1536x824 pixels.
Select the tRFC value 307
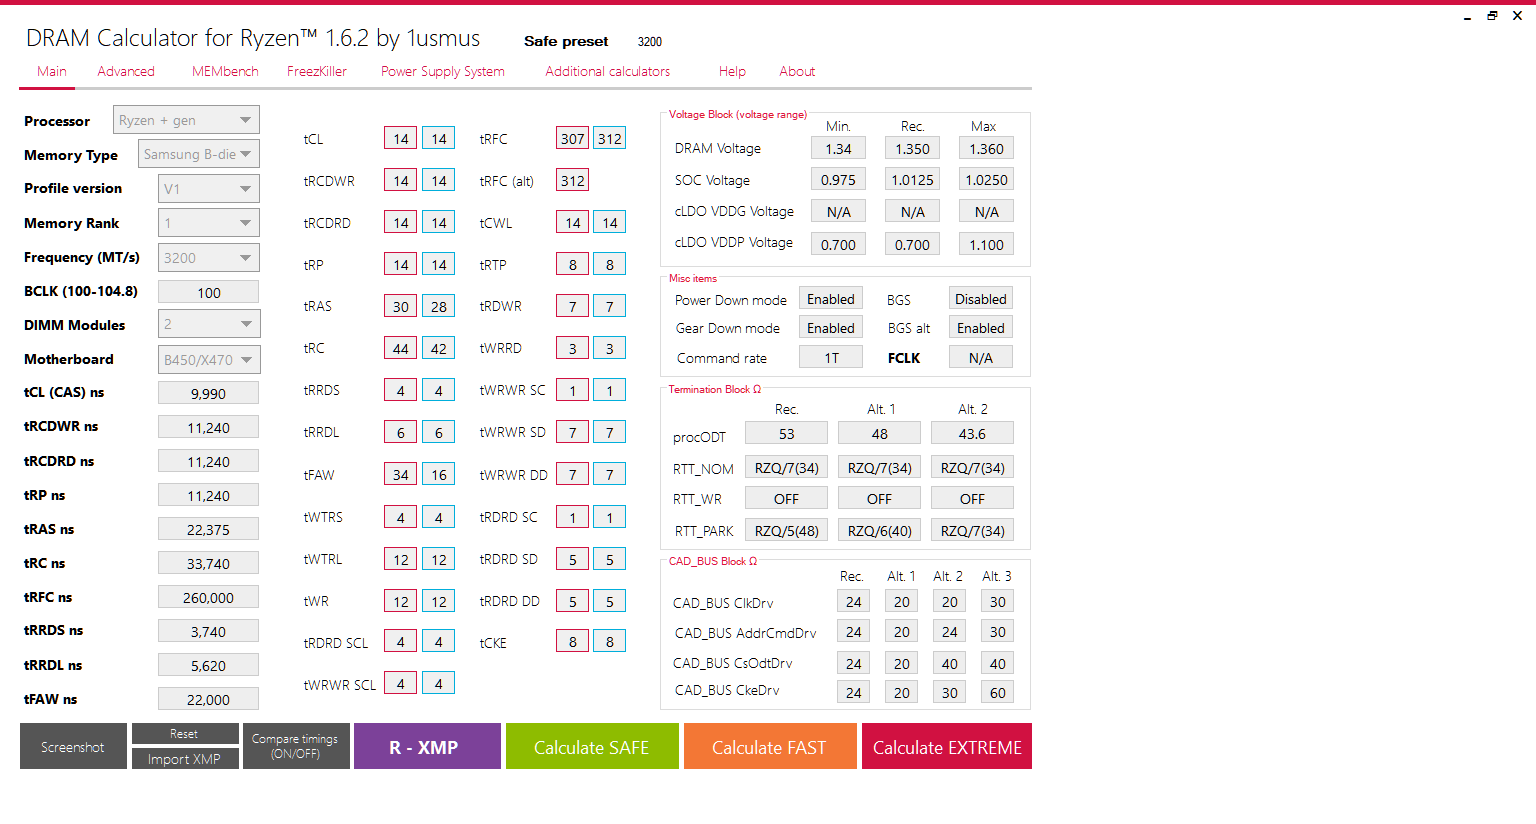[573, 138]
